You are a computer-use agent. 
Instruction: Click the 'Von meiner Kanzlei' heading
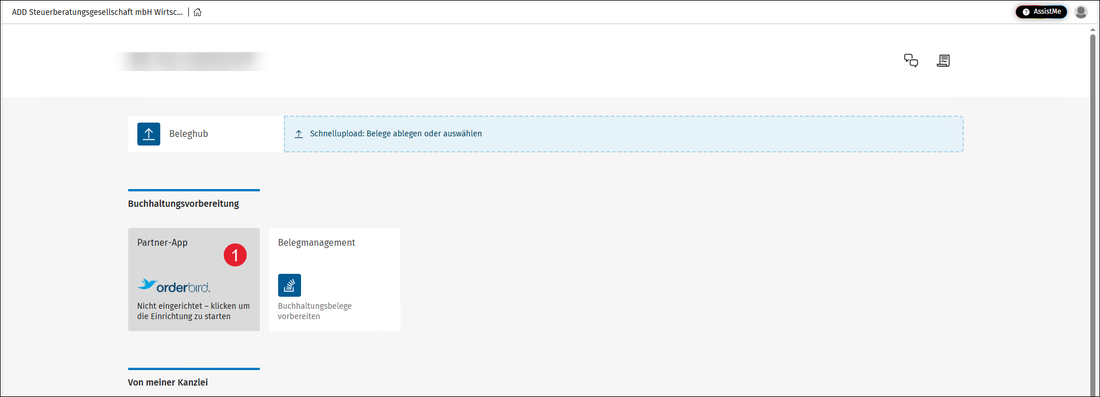168,383
